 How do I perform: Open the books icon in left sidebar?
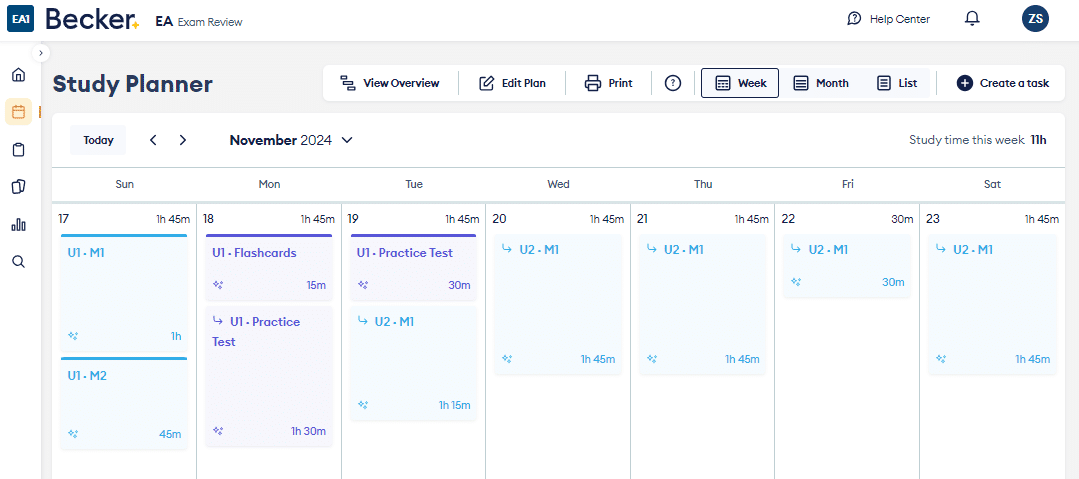point(18,187)
